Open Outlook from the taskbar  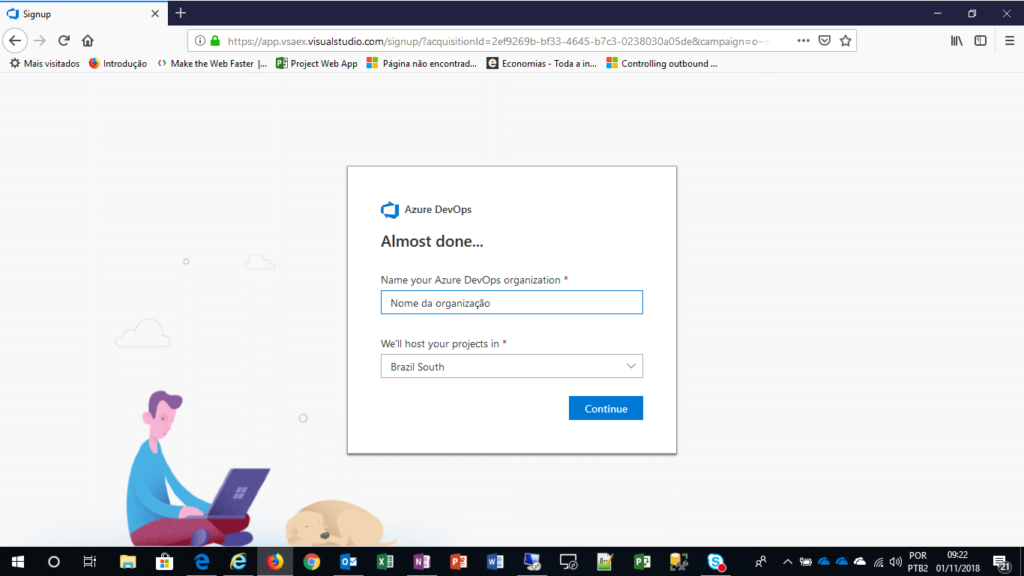tap(348, 562)
